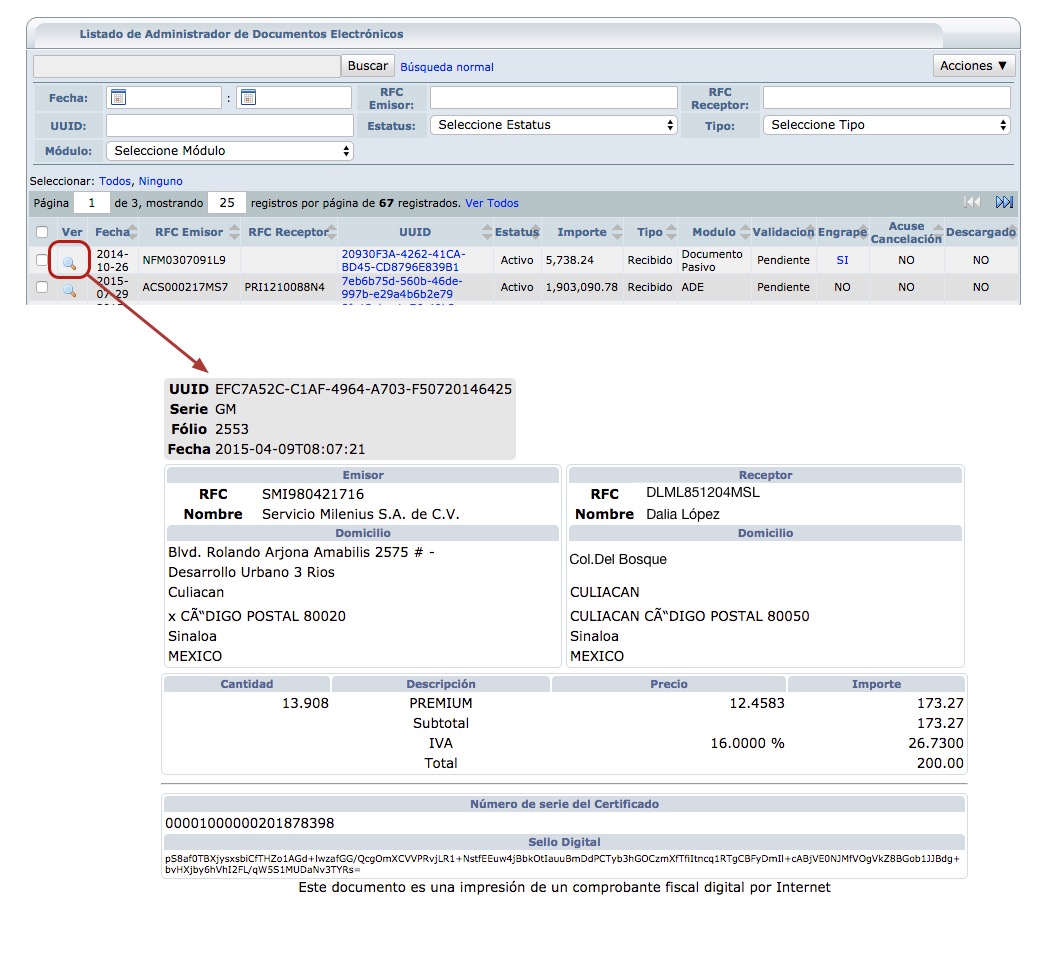
Task: Click certificate number 00001000000201878398
Action: [x=249, y=823]
